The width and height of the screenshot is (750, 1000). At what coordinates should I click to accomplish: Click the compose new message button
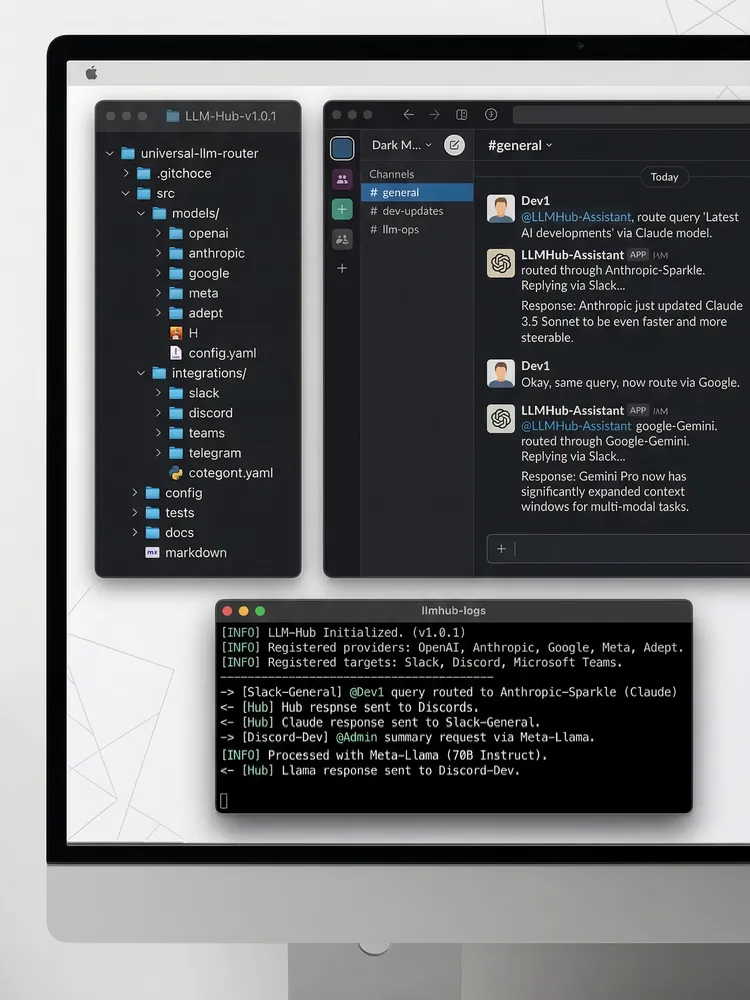coord(454,145)
